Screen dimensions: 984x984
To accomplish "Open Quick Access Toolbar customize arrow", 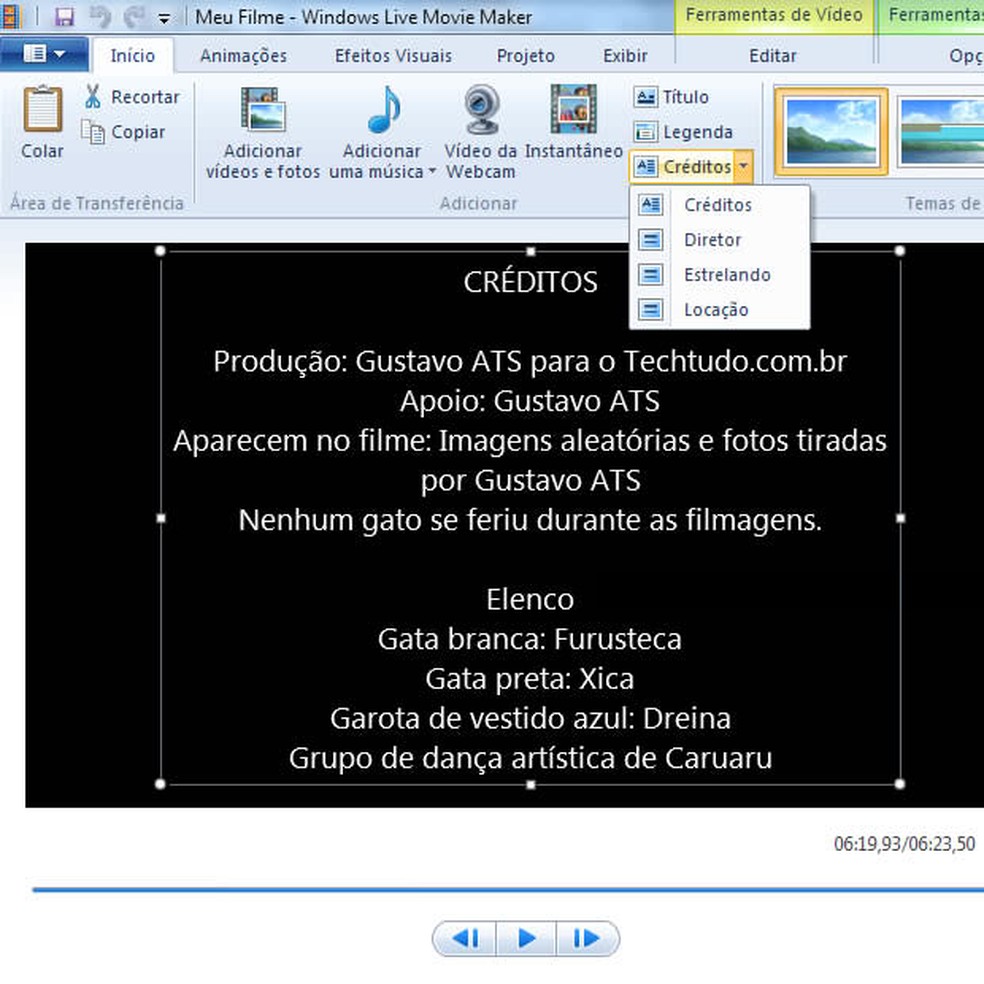I will pos(164,19).
